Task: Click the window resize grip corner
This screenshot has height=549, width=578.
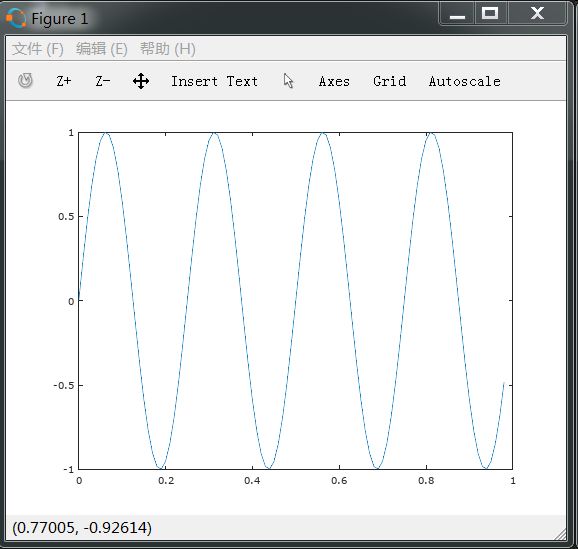Action: pos(560,534)
